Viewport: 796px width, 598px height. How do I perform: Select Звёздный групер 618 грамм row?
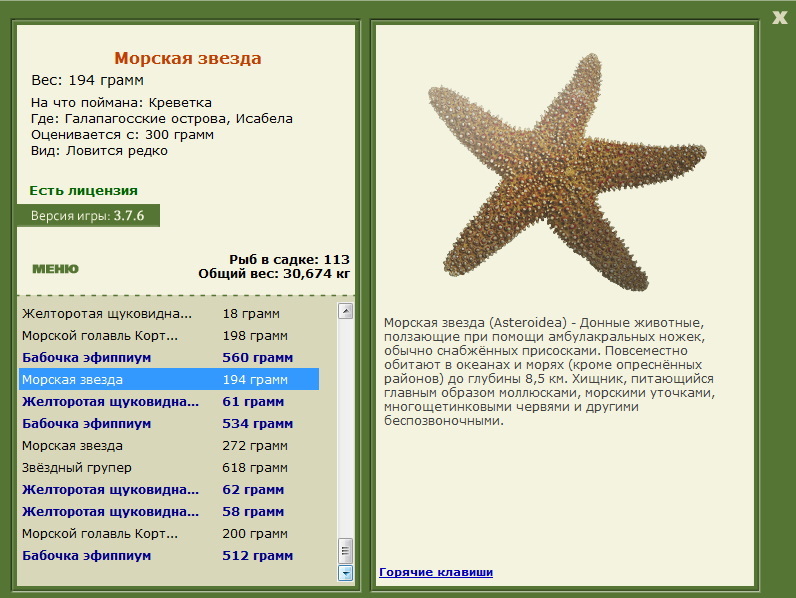tap(169, 468)
